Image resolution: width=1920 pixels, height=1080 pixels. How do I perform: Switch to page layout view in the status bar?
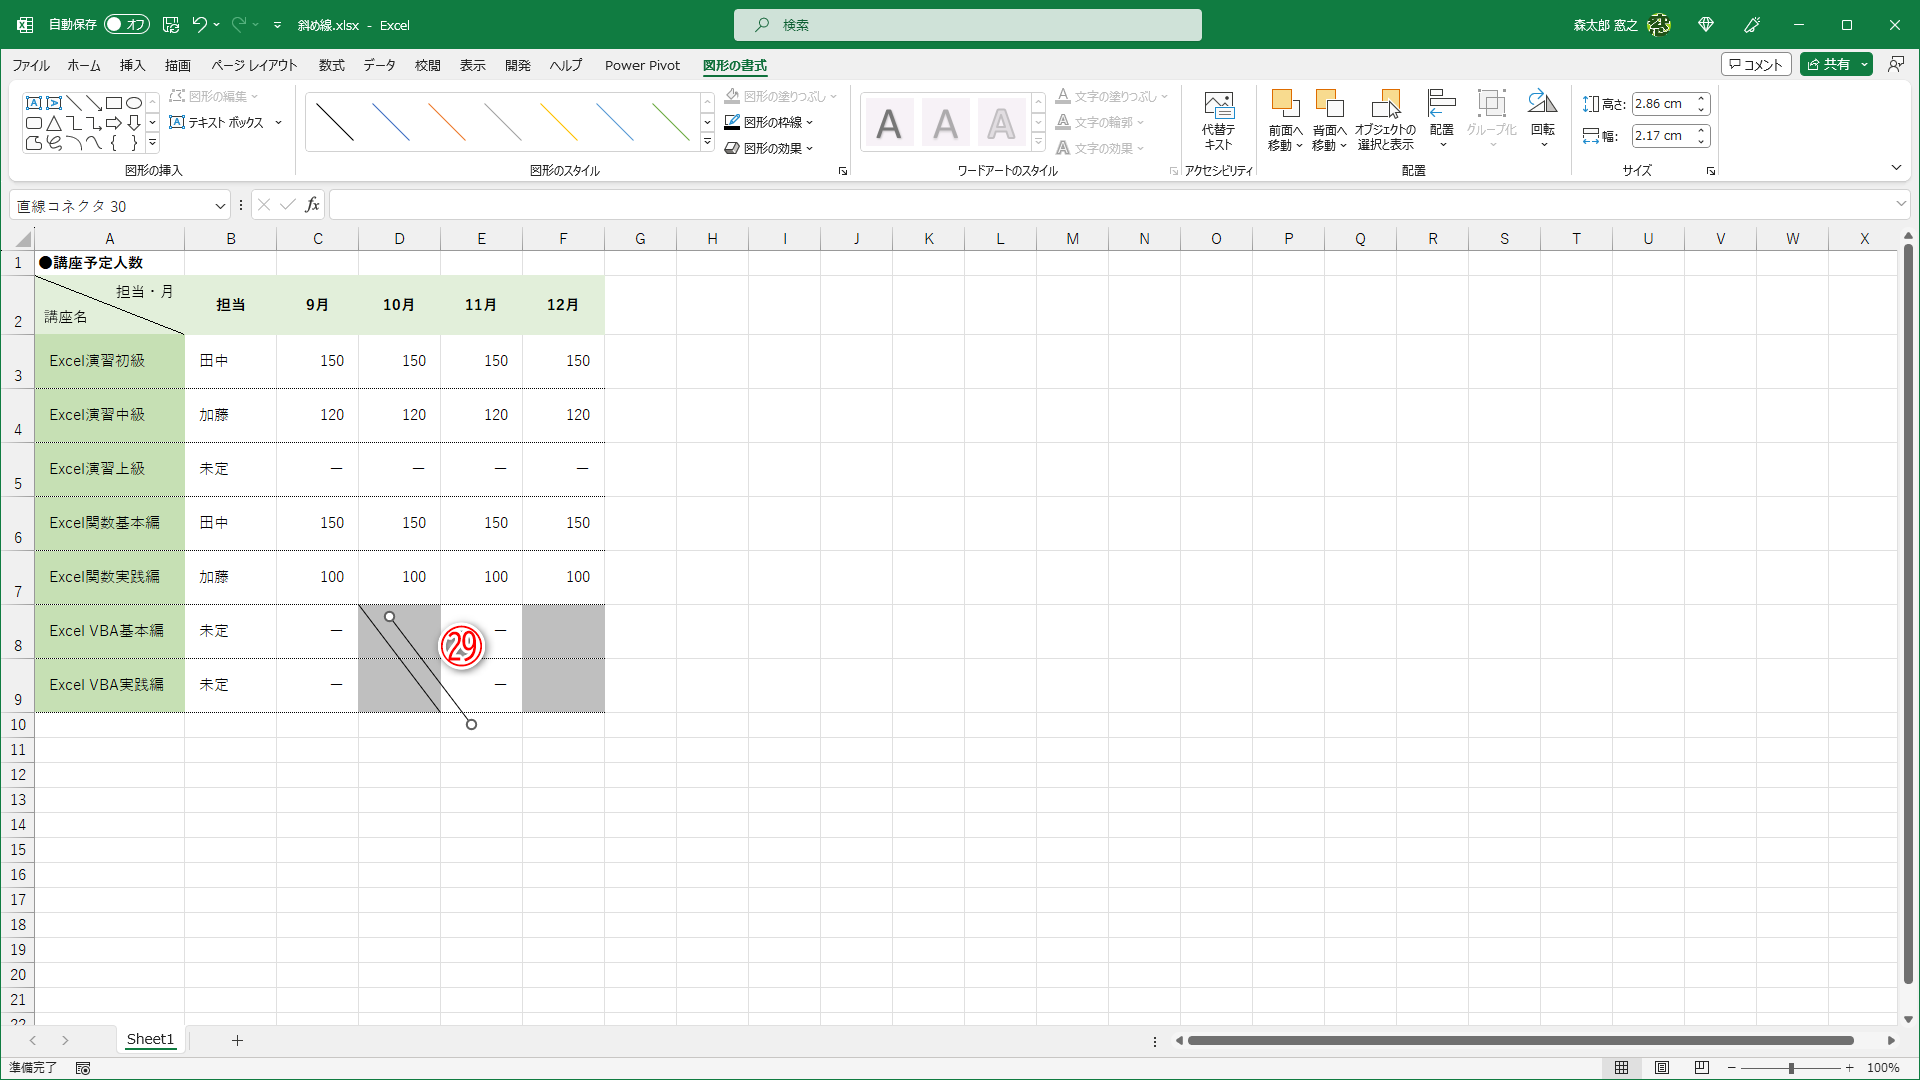(1662, 1068)
